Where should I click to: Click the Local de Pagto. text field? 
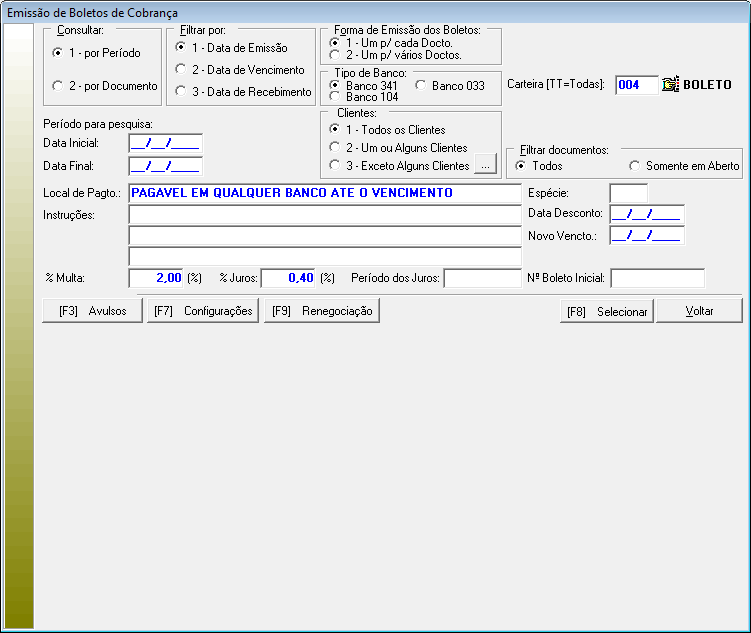325,192
